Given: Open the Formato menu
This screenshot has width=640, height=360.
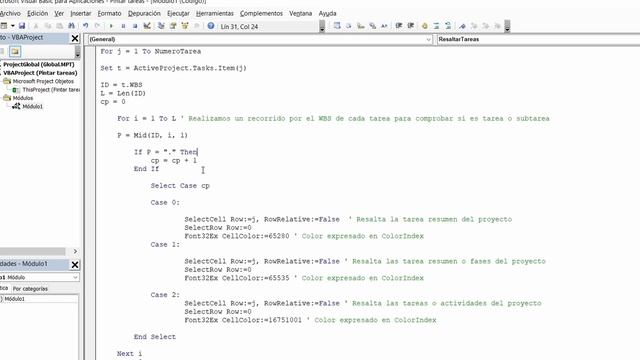Looking at the screenshot, I should [109, 13].
